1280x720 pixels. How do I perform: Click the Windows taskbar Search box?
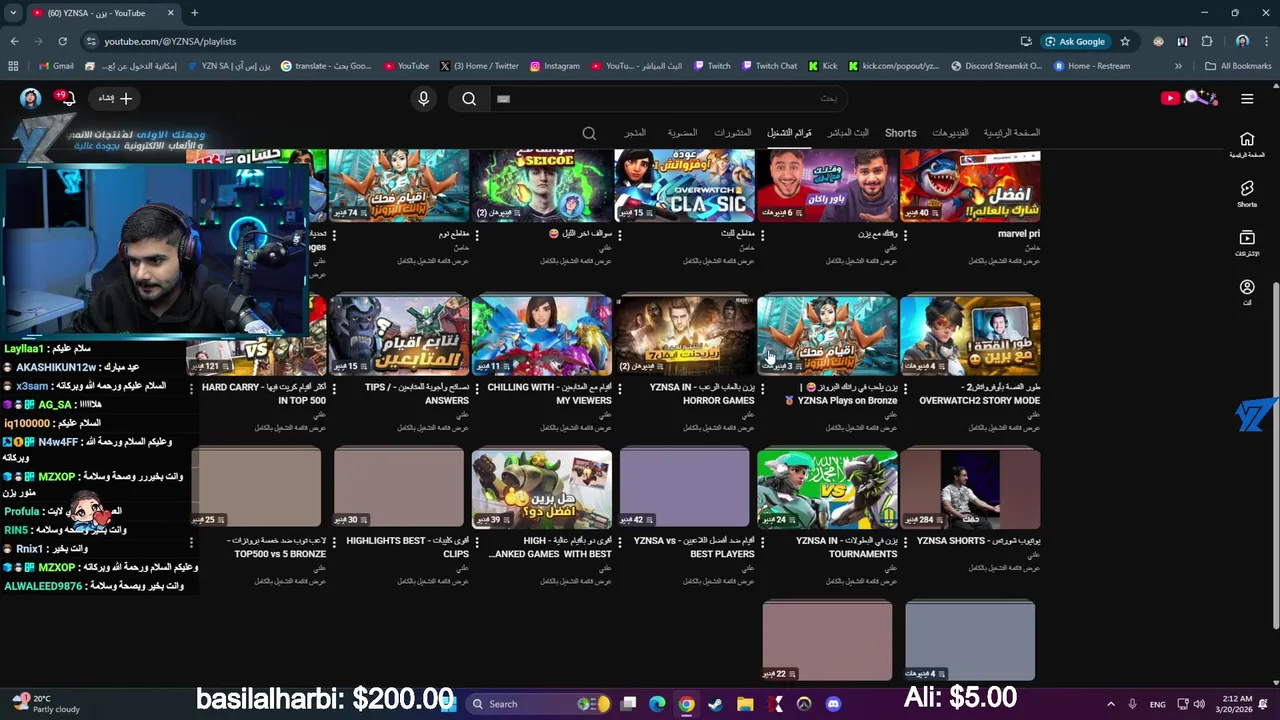536,704
